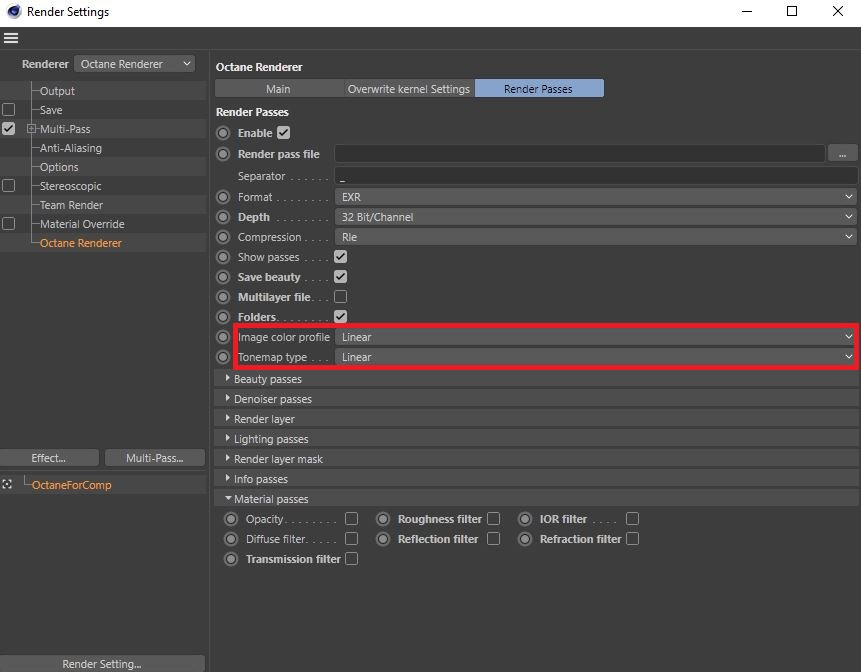Click the Render pass file input field

click(579, 154)
